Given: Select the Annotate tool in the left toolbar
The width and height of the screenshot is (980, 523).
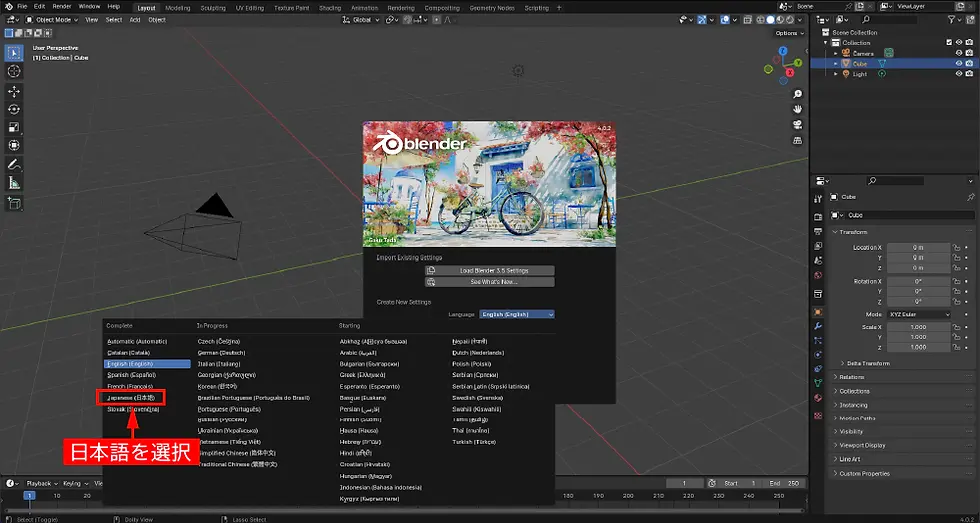Looking at the screenshot, I should pos(14,165).
